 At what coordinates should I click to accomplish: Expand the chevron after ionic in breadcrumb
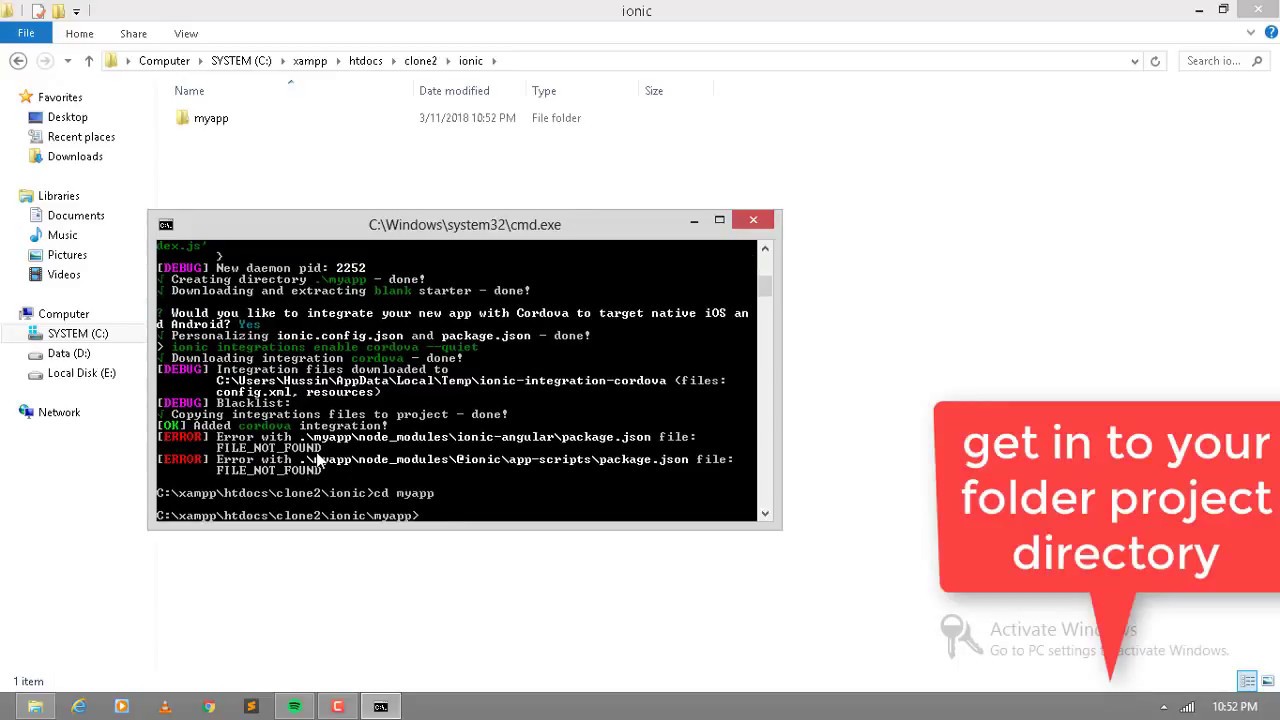(493, 61)
